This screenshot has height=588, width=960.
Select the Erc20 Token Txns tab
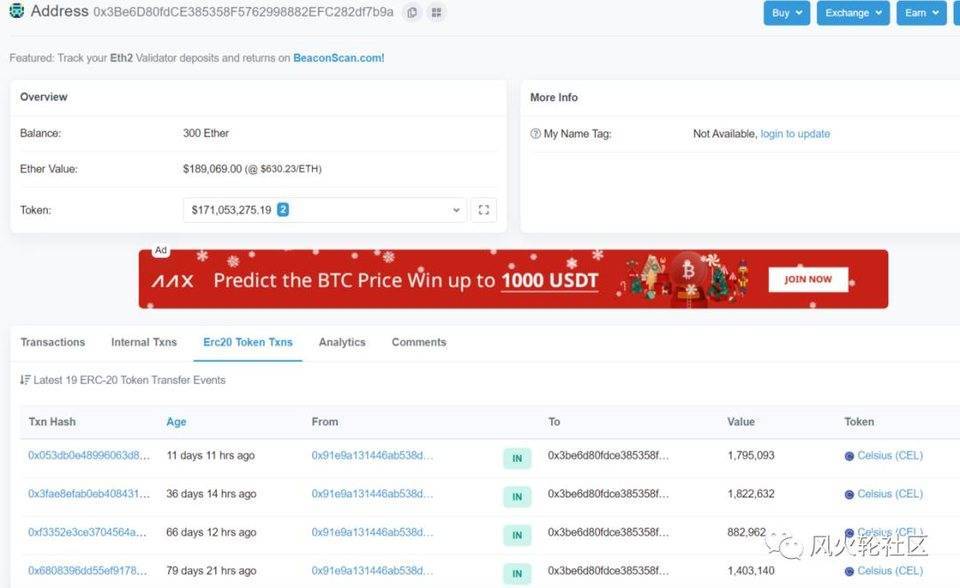click(x=248, y=342)
